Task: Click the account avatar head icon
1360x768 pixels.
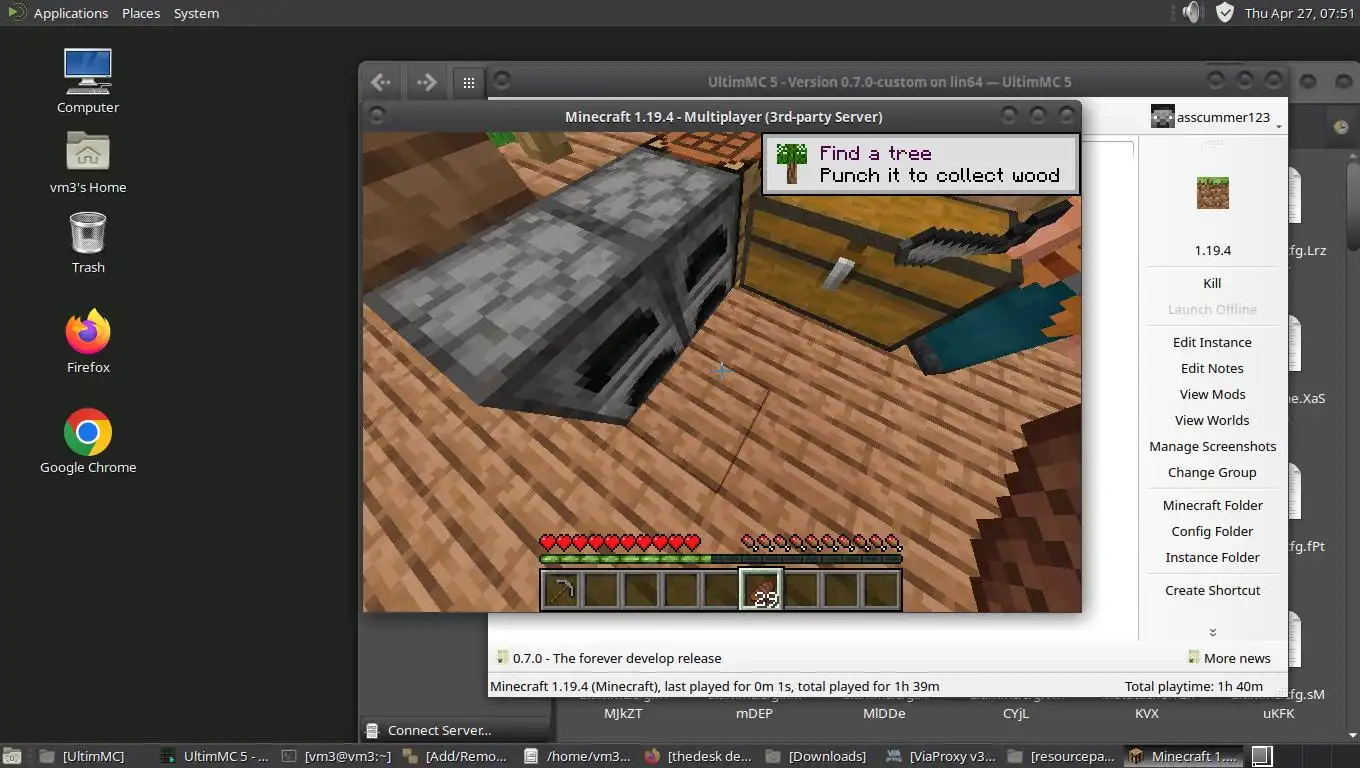Action: click(1162, 117)
